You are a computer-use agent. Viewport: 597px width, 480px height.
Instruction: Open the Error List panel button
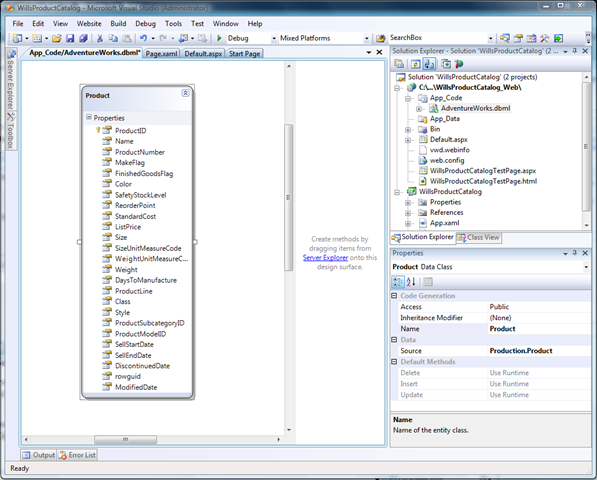[77, 455]
